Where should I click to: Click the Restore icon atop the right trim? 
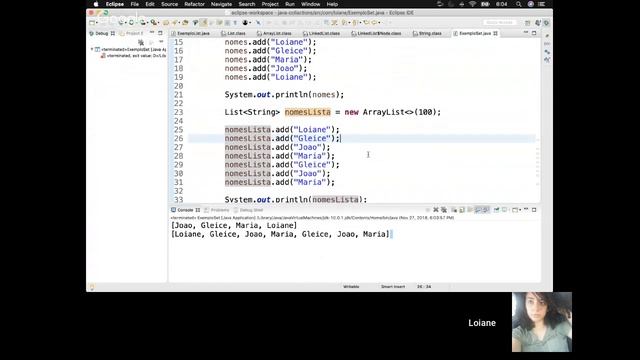[547, 36]
